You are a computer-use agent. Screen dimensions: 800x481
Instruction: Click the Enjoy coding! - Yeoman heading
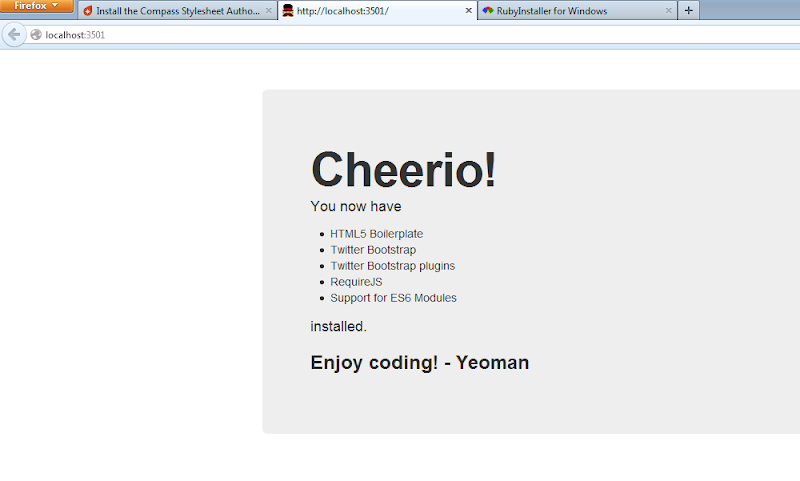coord(419,363)
